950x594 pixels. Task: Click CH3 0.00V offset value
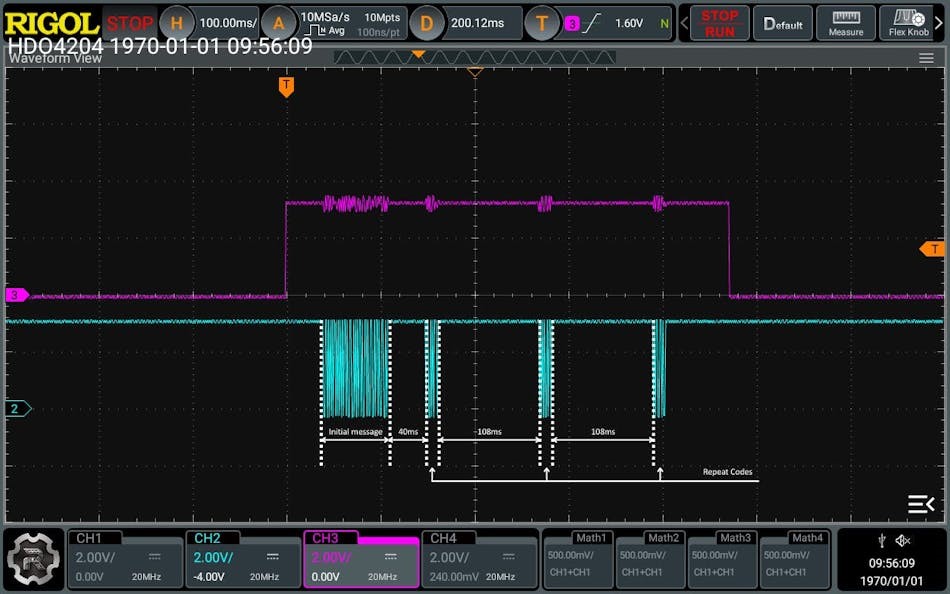tap(326, 576)
